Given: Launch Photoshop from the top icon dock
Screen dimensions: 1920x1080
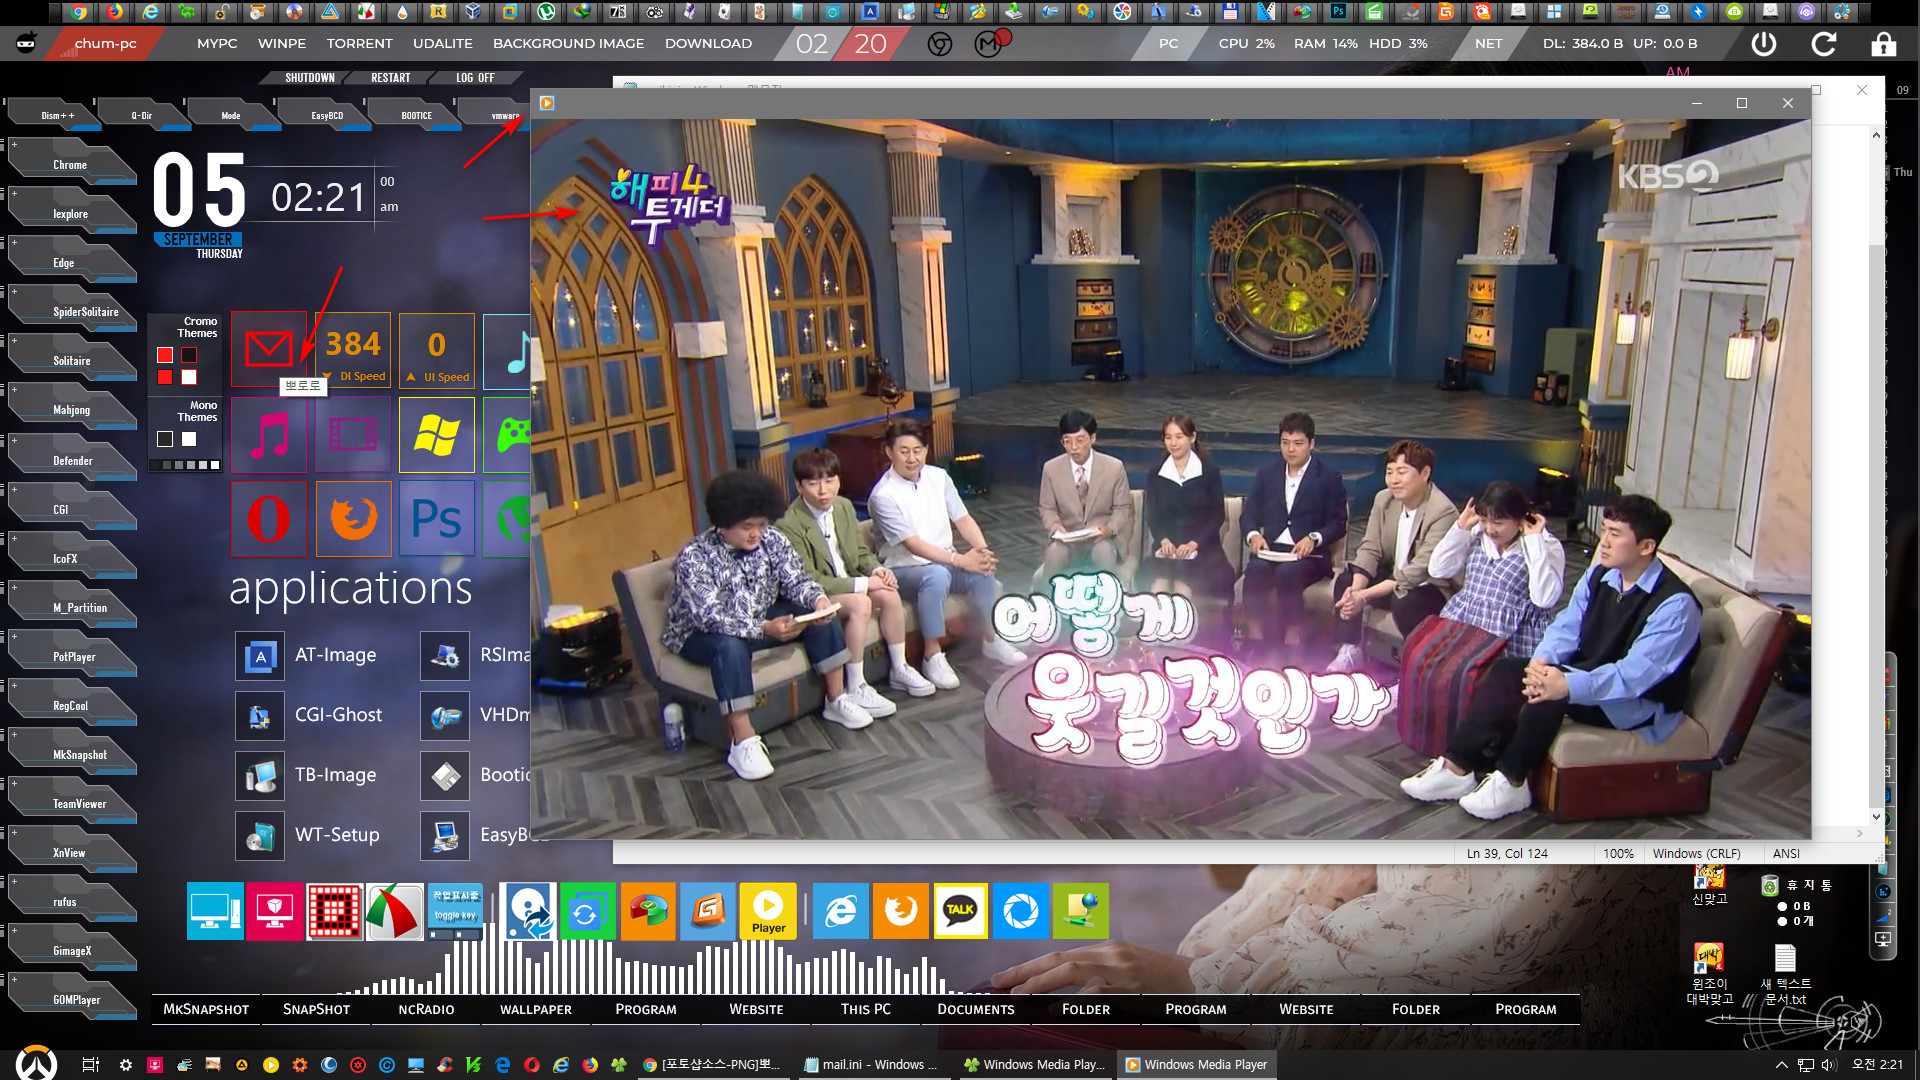Looking at the screenshot, I should click(x=1337, y=12).
